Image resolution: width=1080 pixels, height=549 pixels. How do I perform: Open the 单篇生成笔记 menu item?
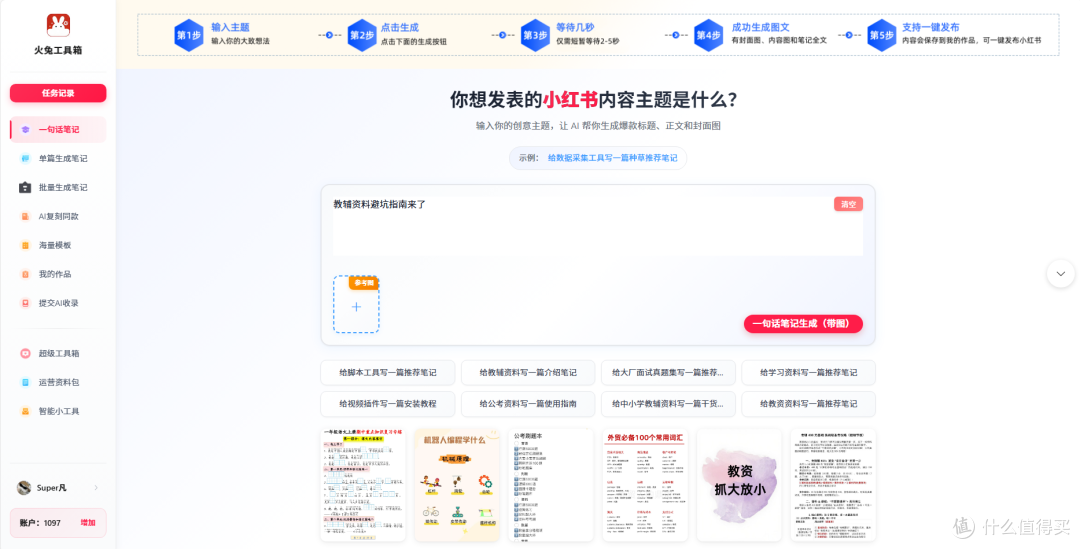coord(58,158)
